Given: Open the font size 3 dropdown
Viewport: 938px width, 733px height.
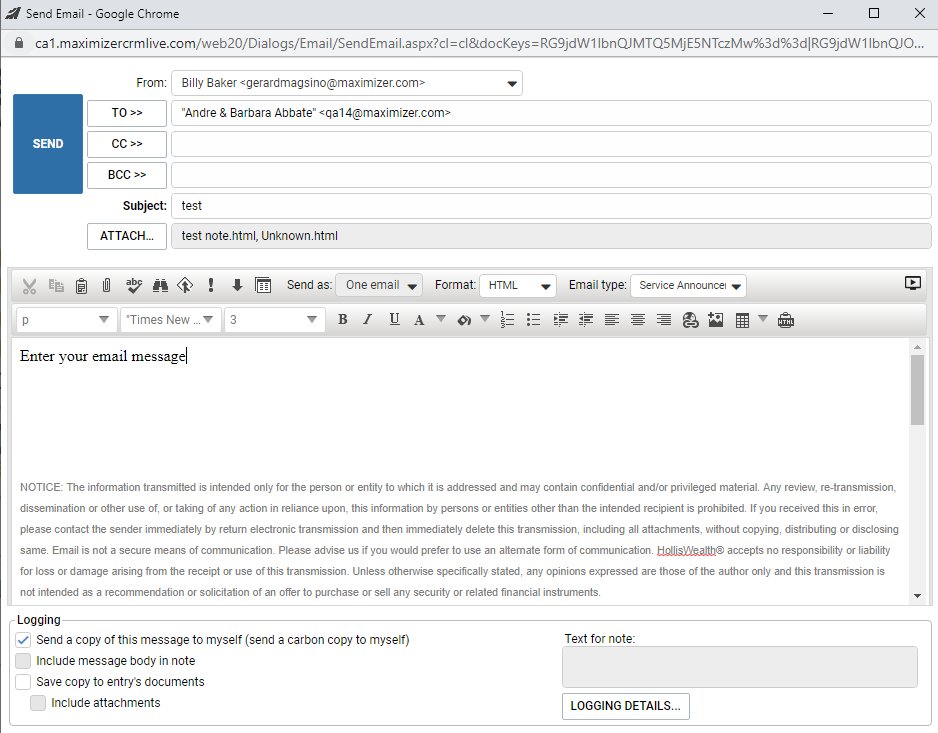Looking at the screenshot, I should pos(275,320).
